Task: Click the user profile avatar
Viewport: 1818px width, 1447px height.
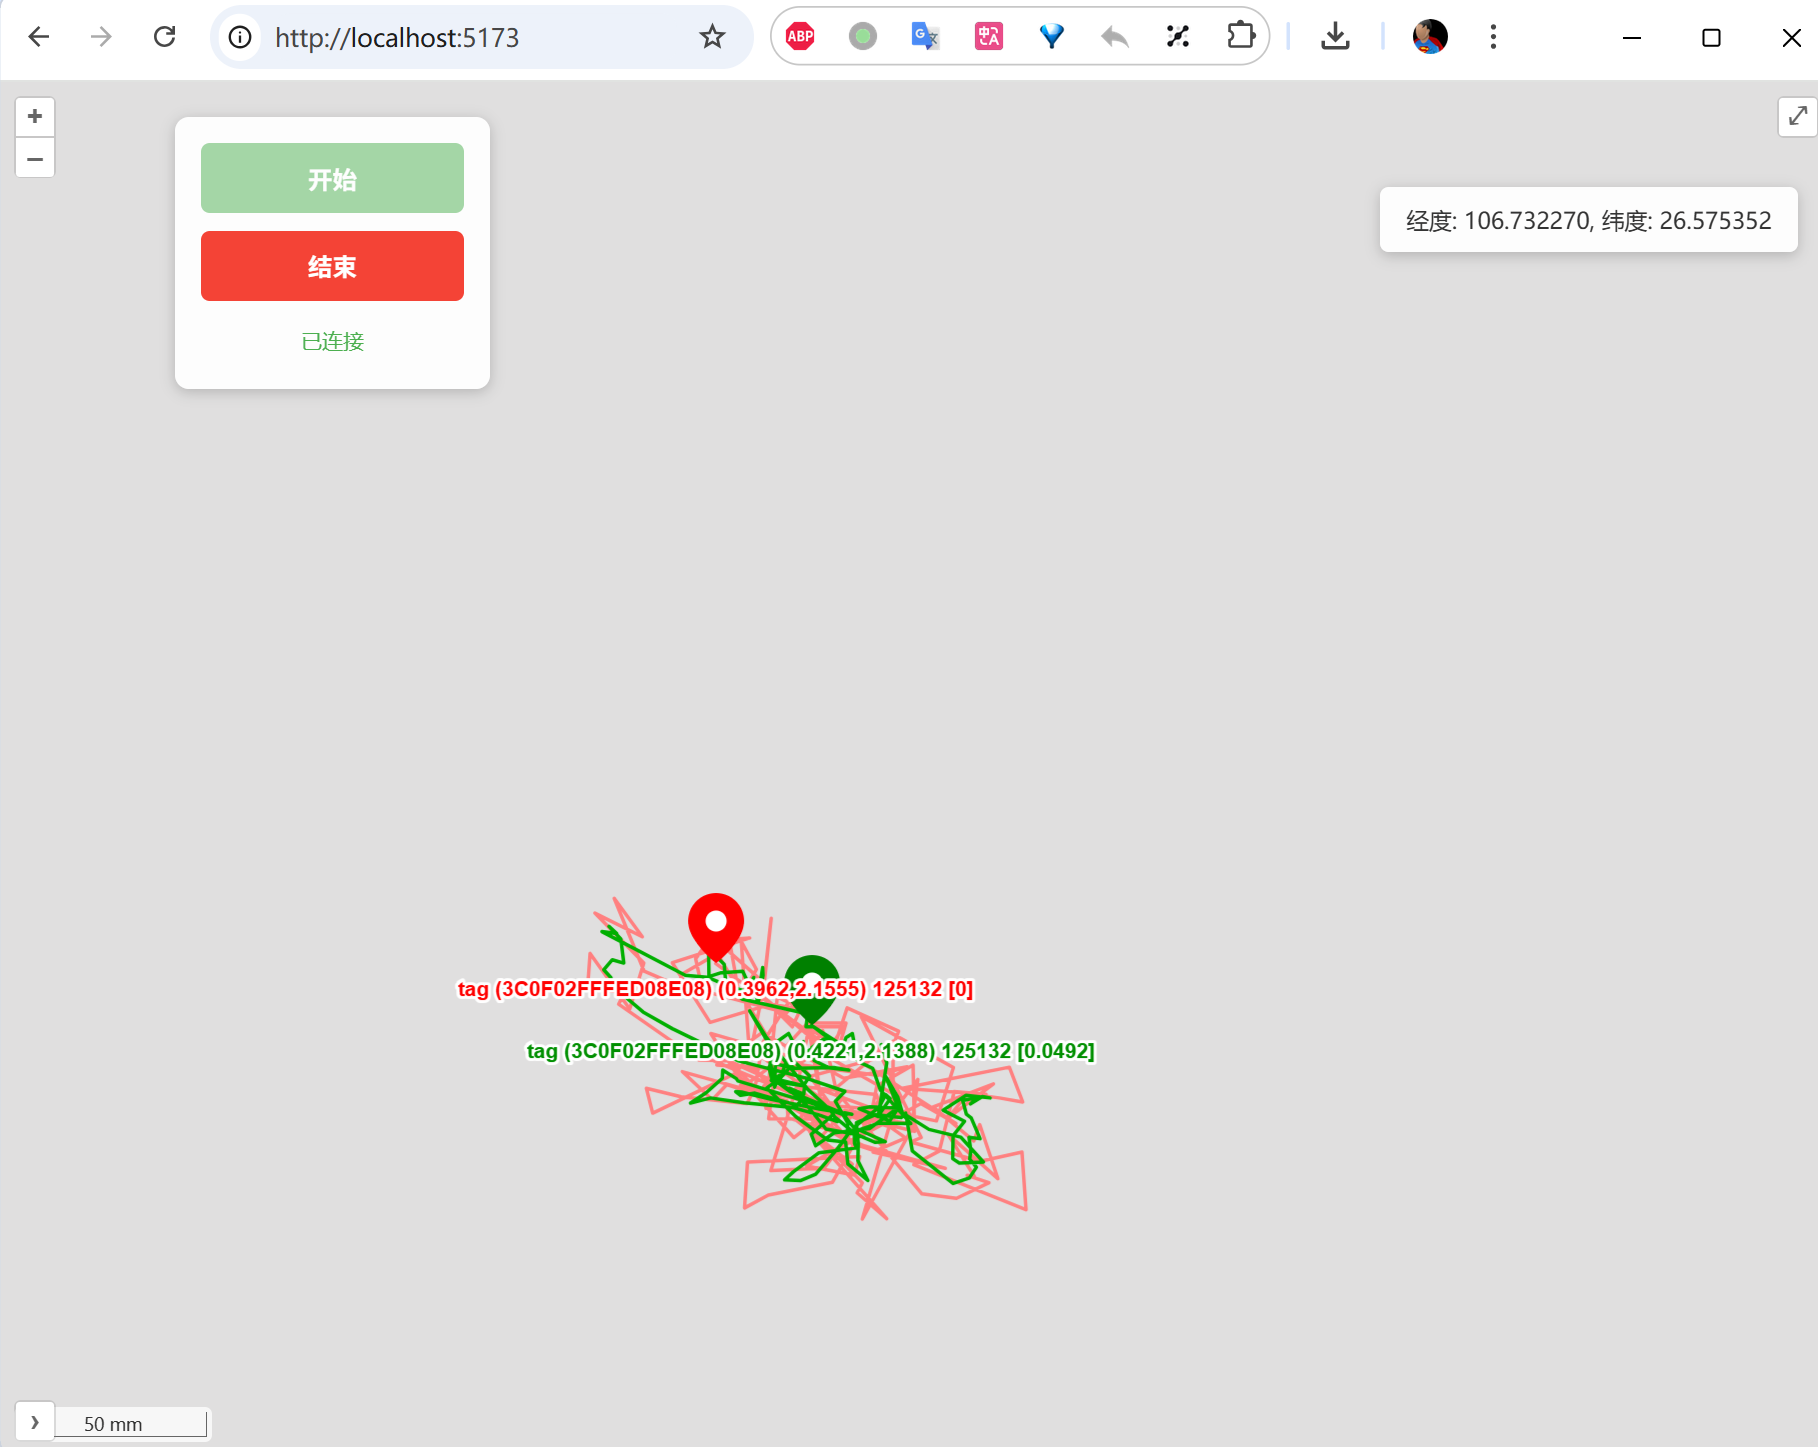Action: [x=1430, y=37]
